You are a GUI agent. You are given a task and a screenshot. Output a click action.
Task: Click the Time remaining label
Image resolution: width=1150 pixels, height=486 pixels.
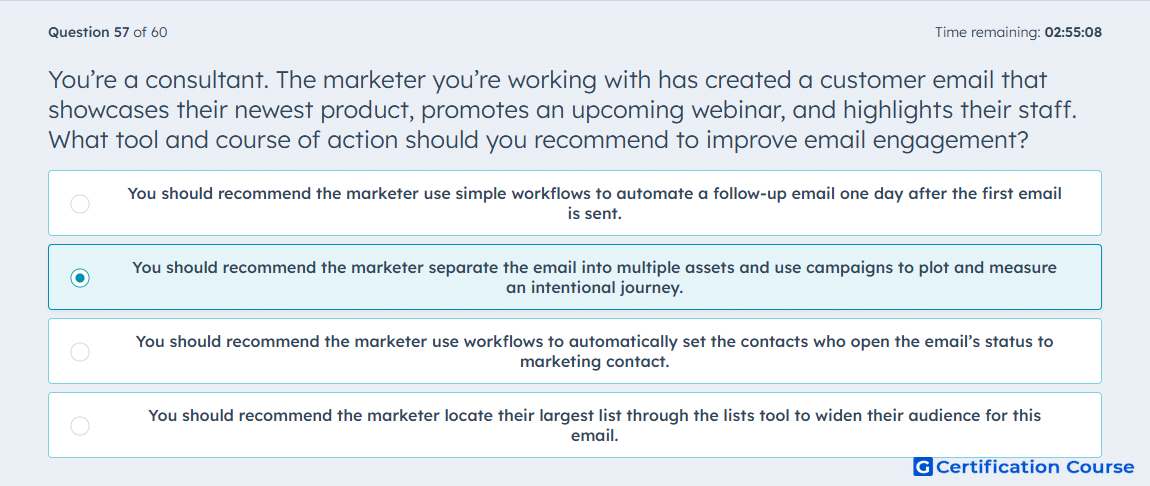coord(987,32)
